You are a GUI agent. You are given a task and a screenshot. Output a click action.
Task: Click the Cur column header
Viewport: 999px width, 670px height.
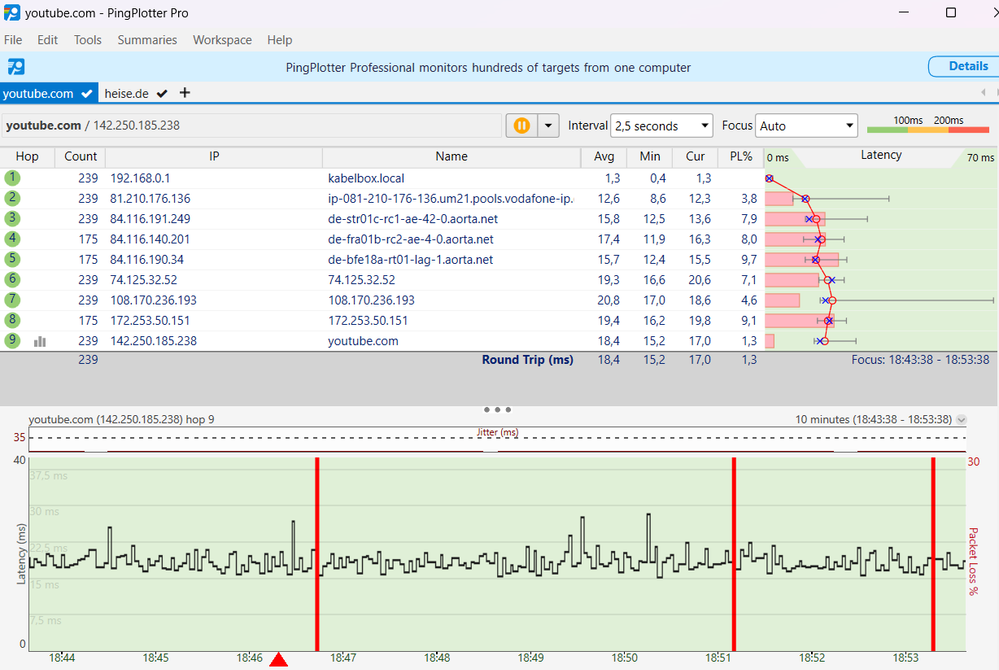click(x=695, y=157)
